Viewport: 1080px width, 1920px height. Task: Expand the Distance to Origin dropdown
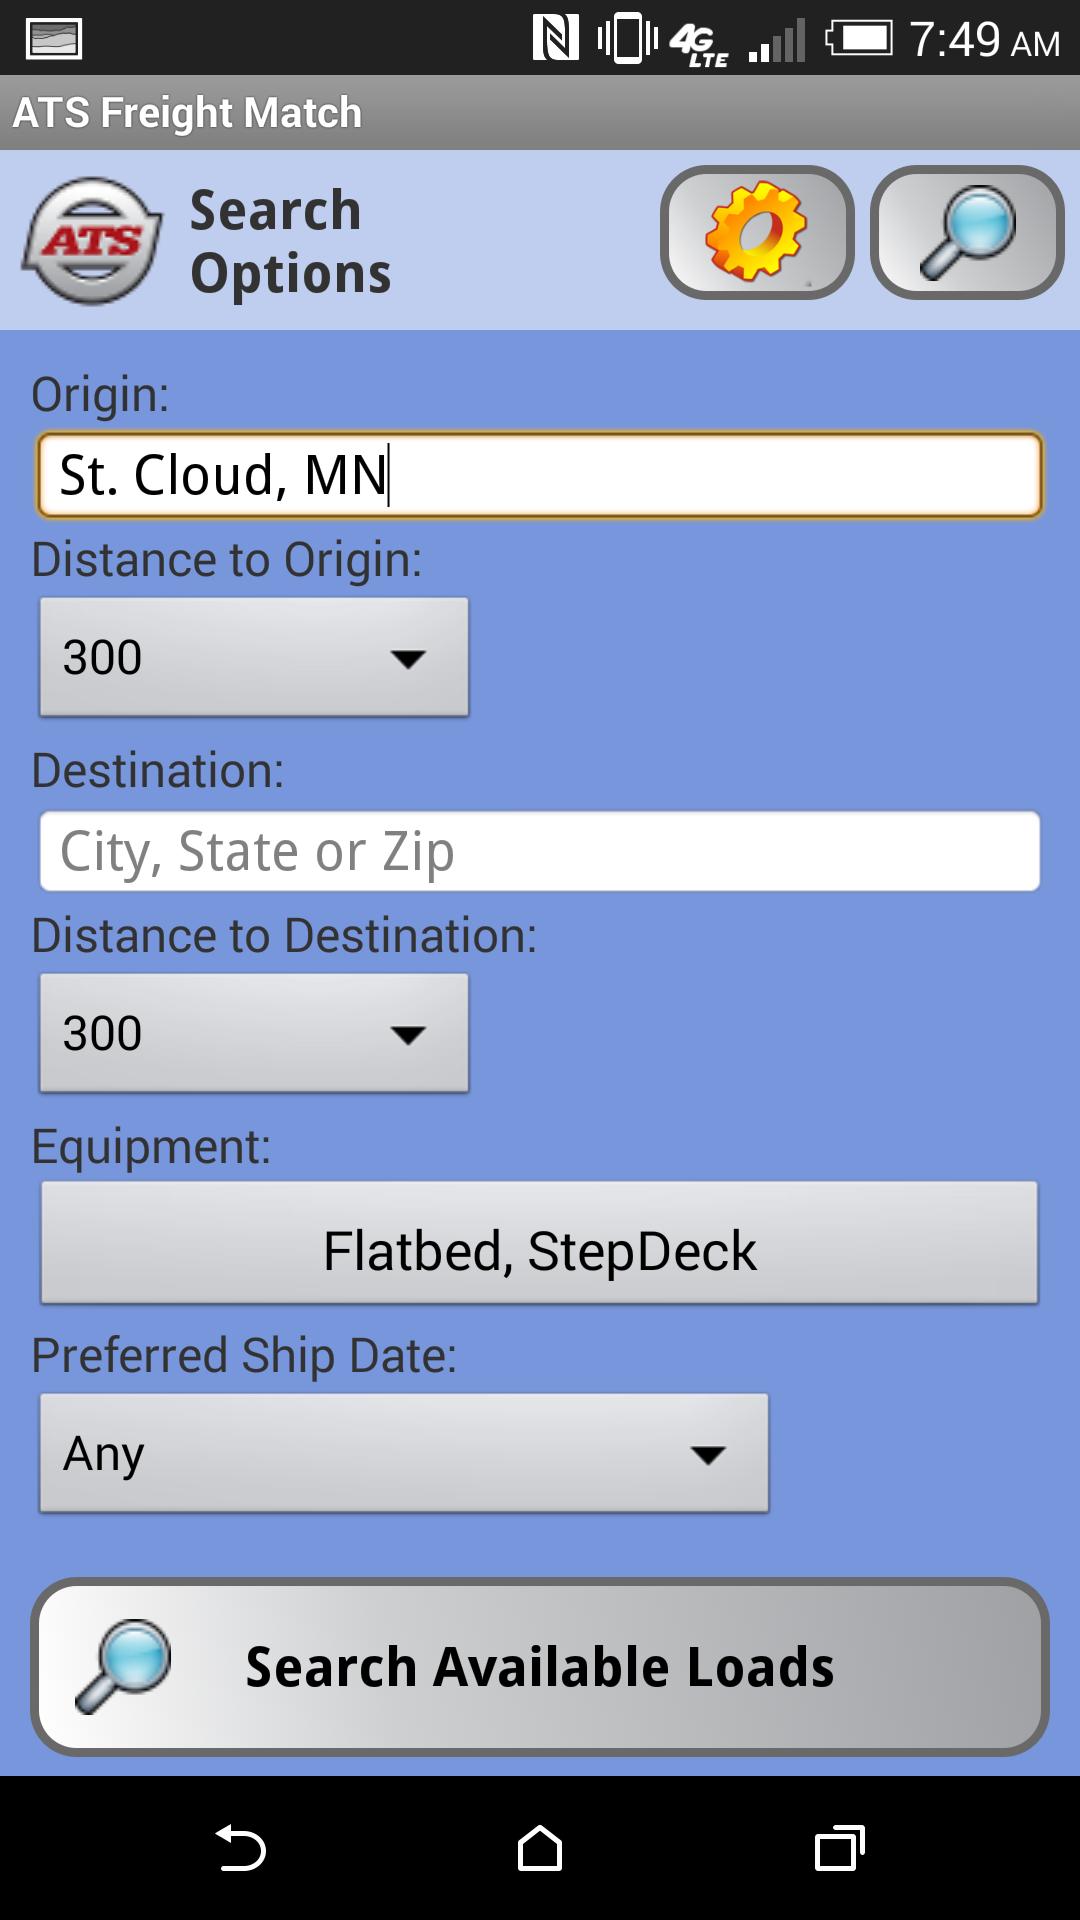click(254, 657)
